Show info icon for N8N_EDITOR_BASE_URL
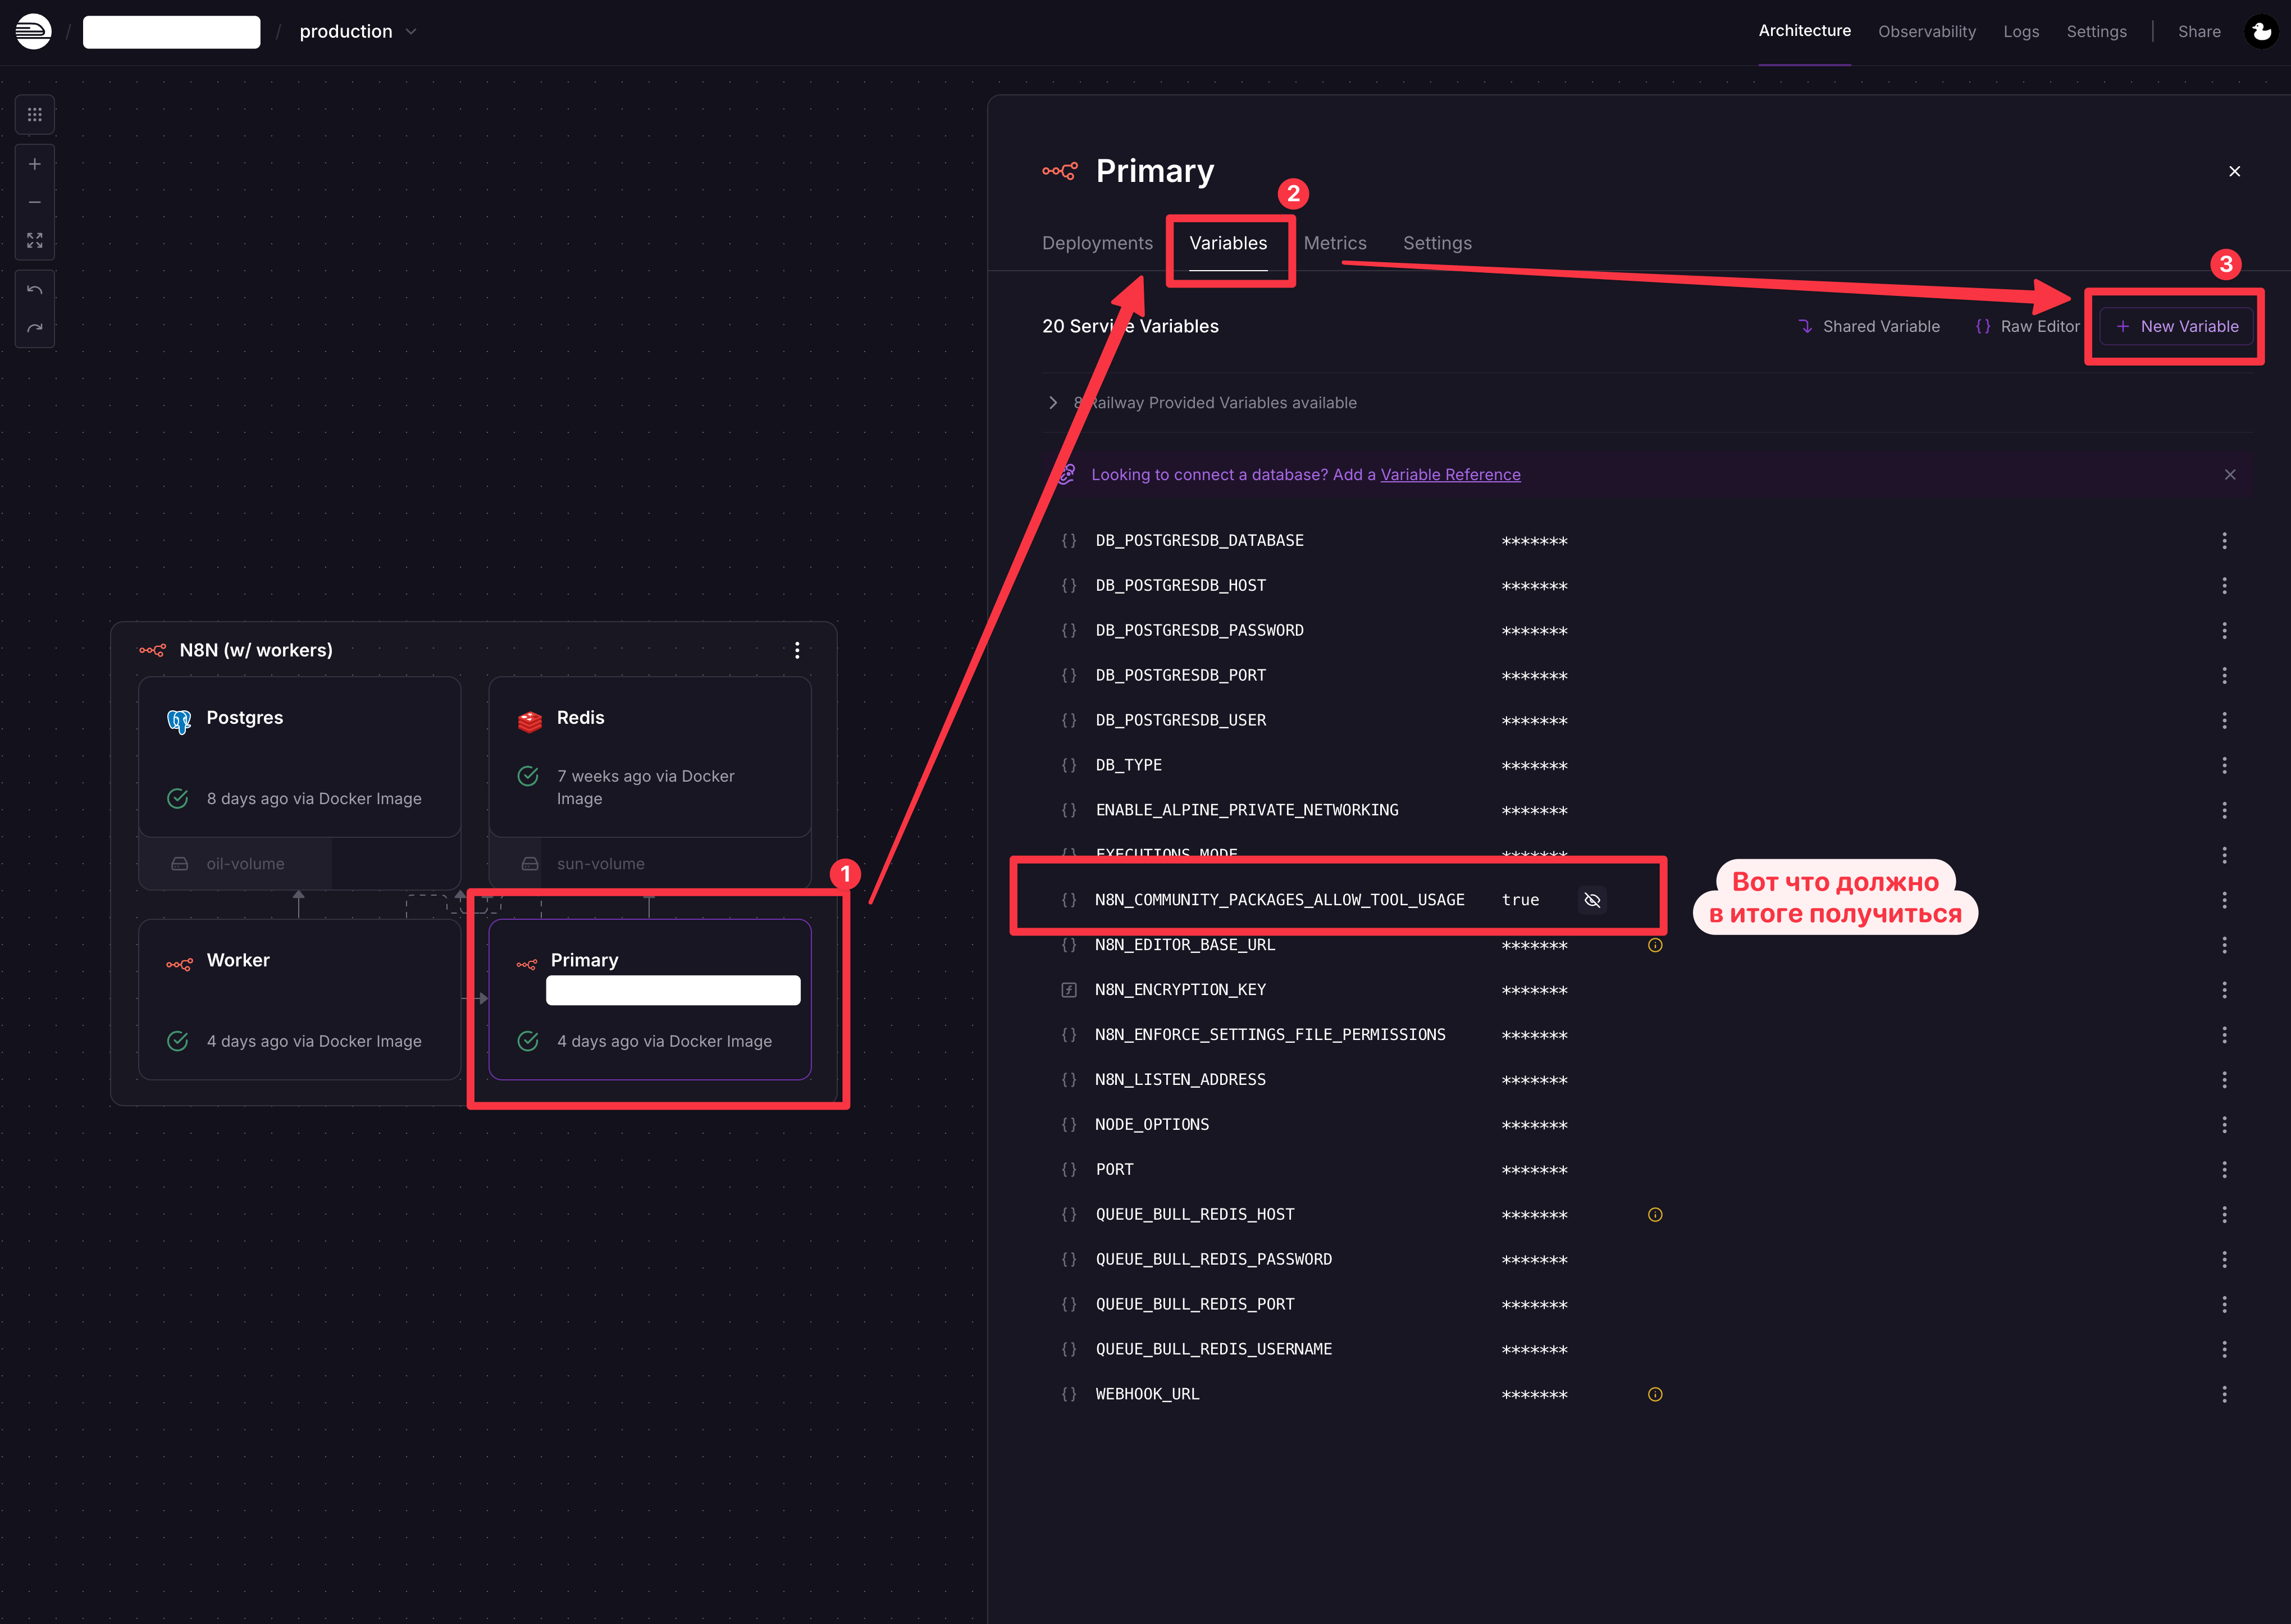This screenshot has width=2291, height=1624. 1655,945
